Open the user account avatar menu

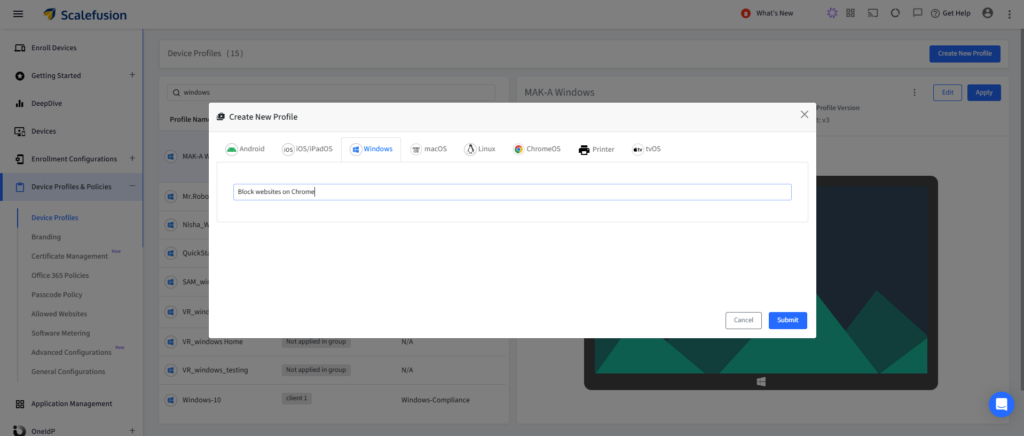tap(987, 13)
